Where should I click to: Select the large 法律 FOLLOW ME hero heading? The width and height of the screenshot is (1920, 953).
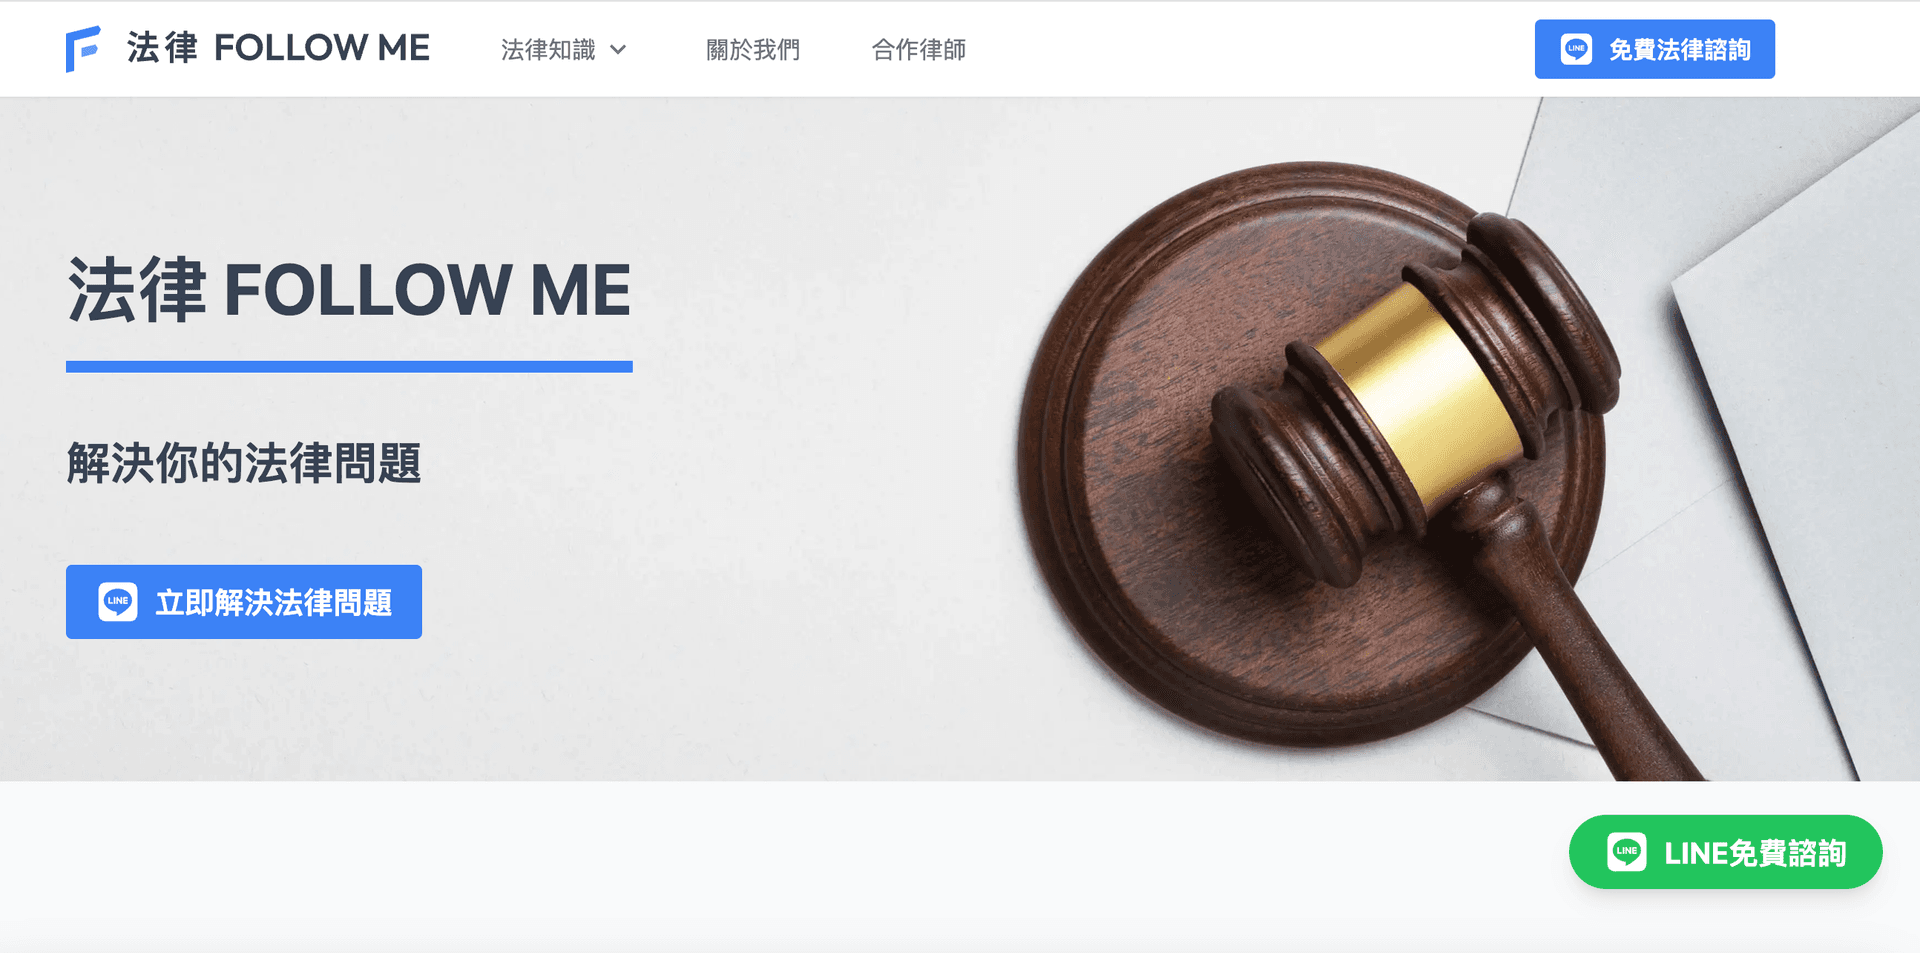349,290
